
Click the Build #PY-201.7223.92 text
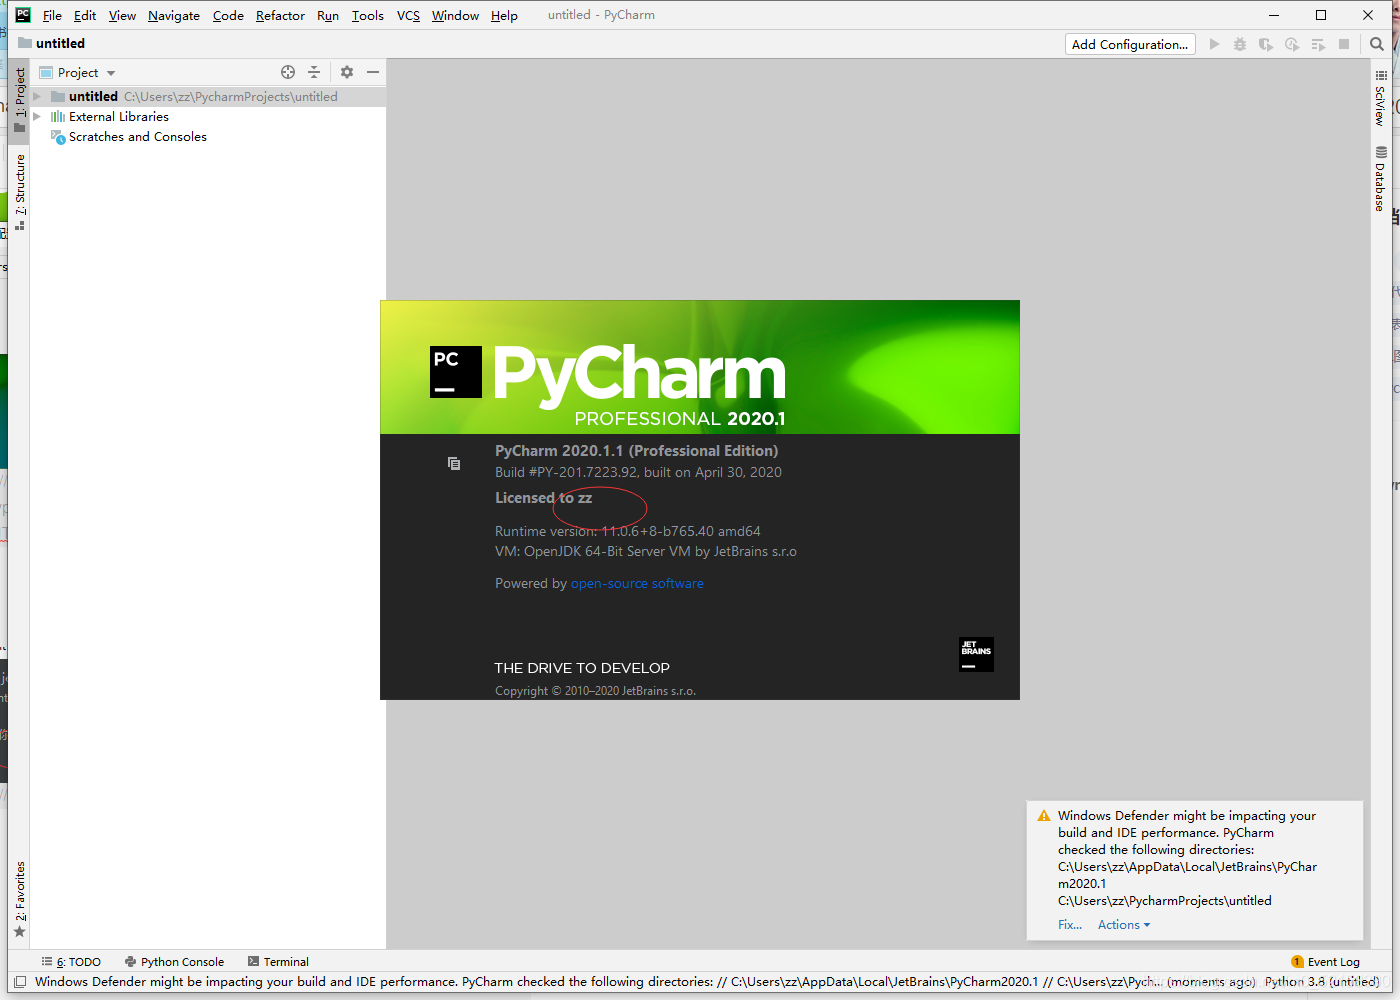click(638, 472)
